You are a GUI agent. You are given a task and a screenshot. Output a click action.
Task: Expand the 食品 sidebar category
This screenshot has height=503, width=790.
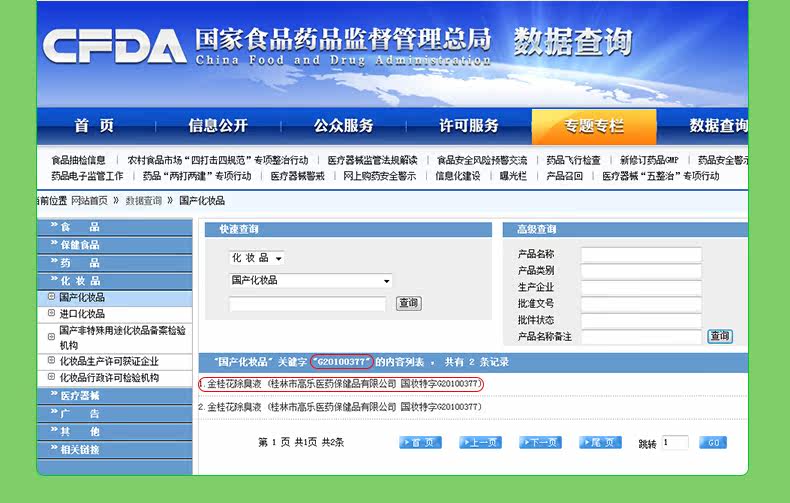pos(115,227)
